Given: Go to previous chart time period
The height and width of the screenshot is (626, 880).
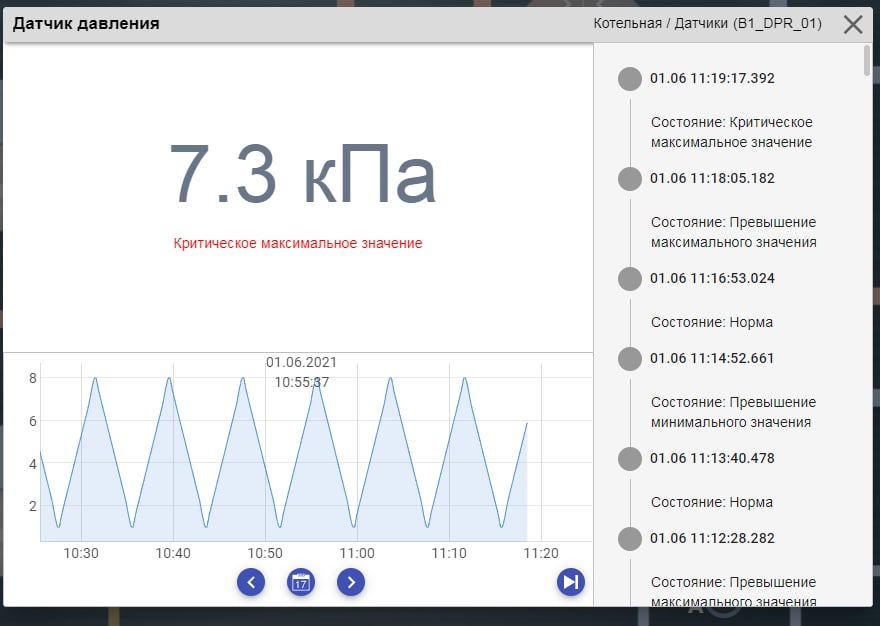Looking at the screenshot, I should (x=251, y=582).
